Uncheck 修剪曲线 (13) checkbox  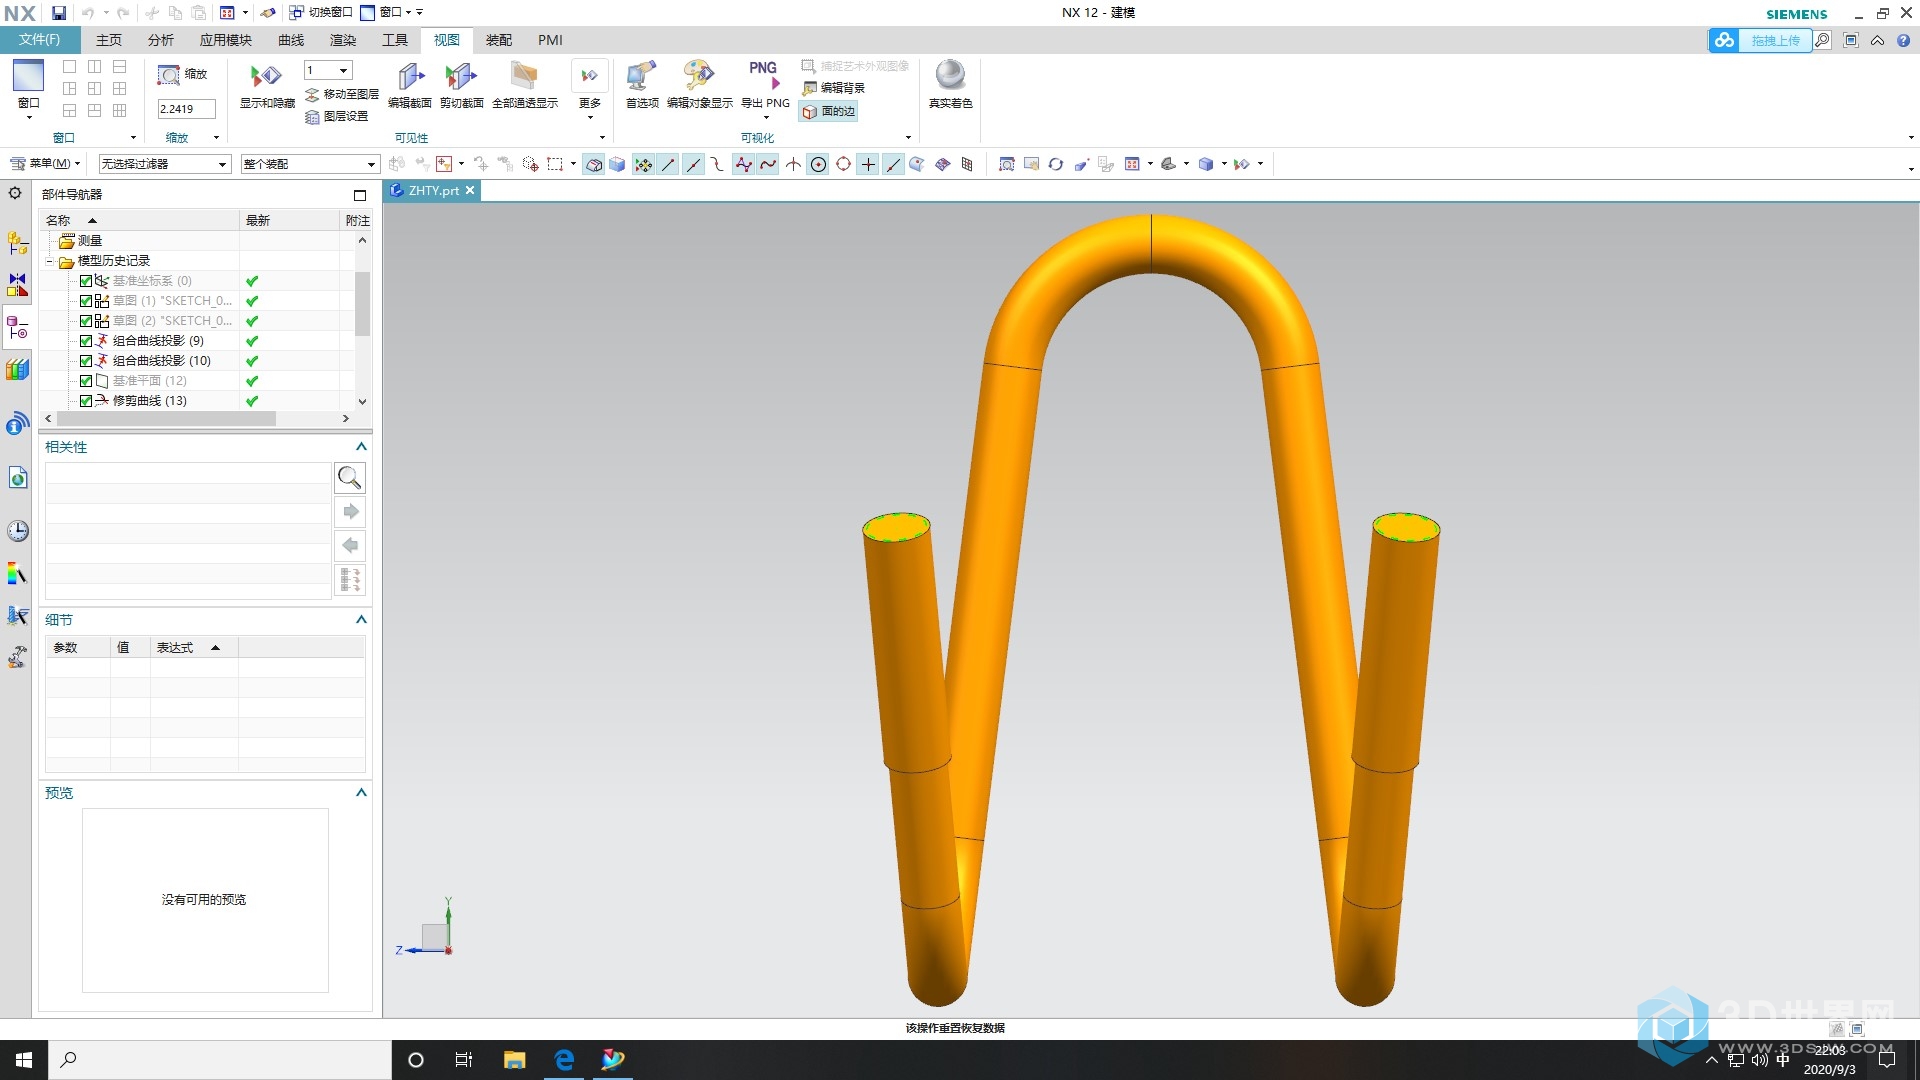click(x=86, y=401)
